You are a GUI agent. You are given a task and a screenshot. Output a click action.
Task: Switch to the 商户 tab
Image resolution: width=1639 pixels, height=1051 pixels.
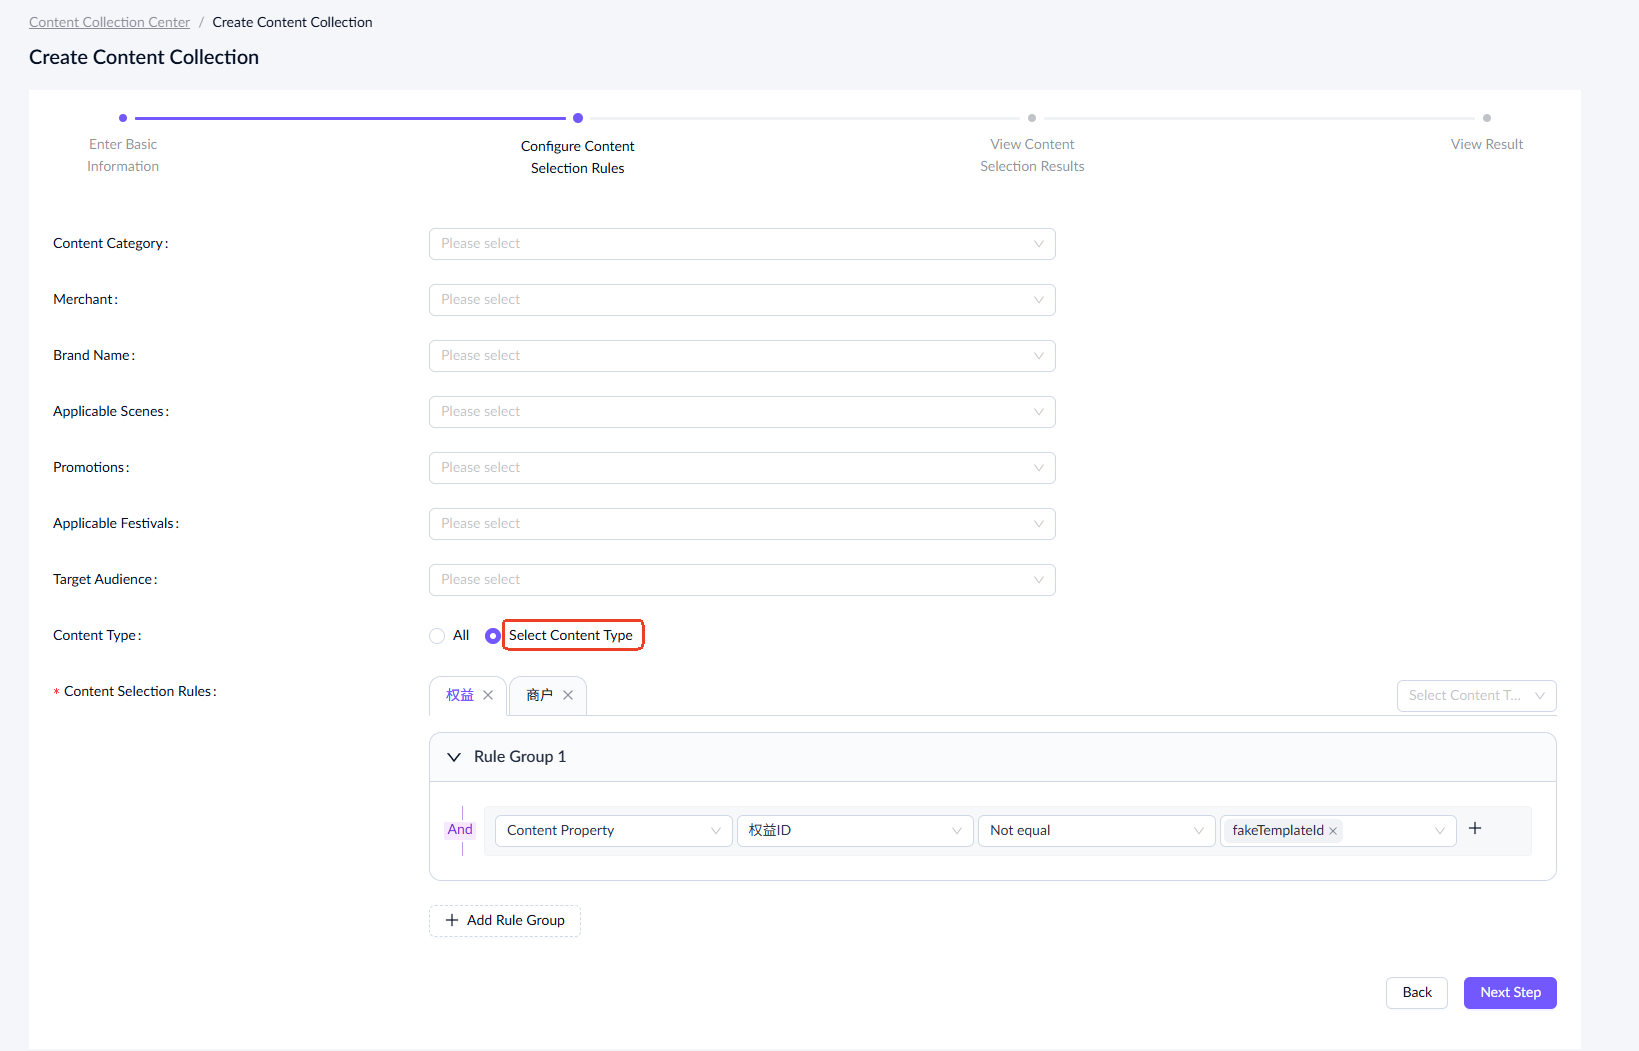pos(539,695)
